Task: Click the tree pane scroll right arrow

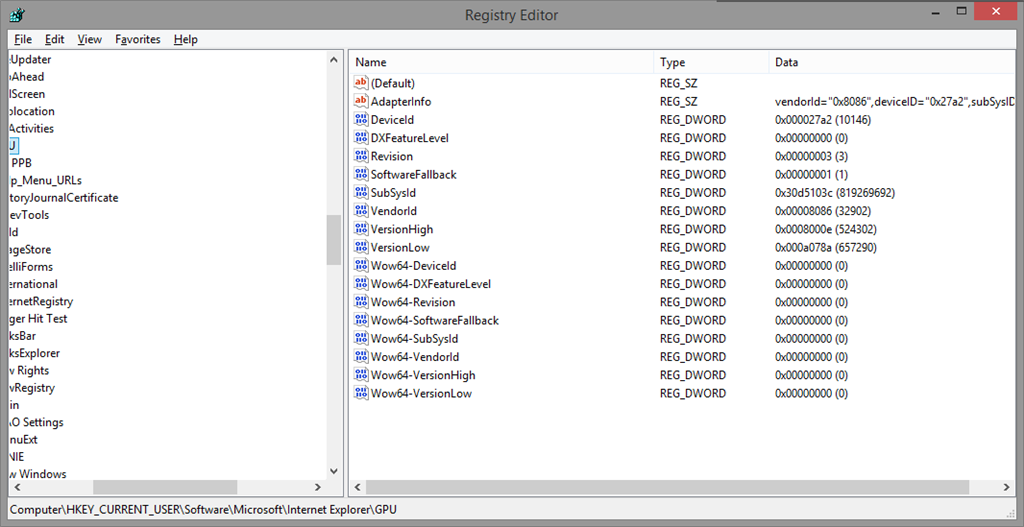Action: [318, 487]
